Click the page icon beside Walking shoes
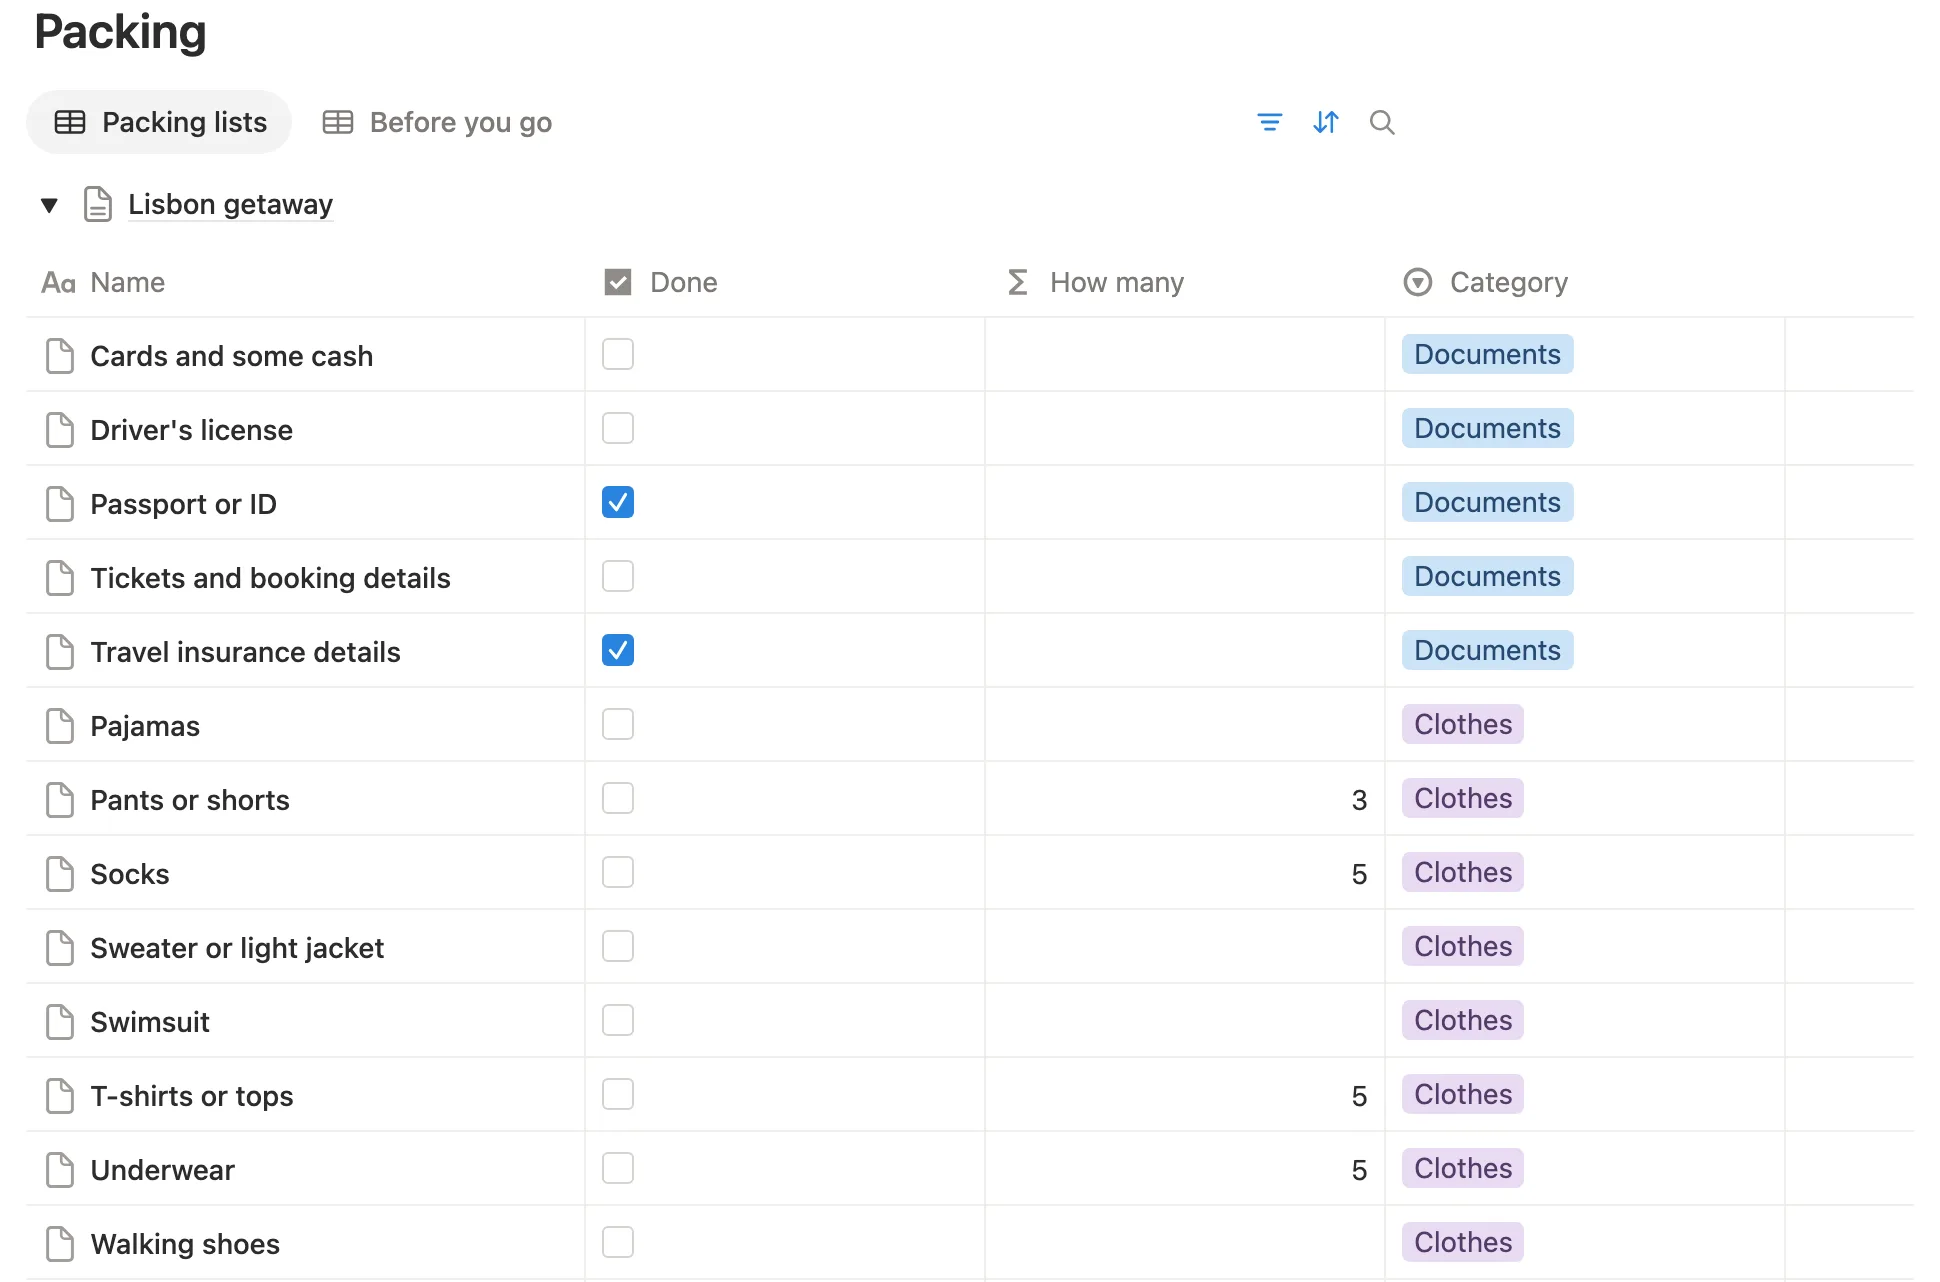This screenshot has width=1940, height=1282. tap(60, 1244)
